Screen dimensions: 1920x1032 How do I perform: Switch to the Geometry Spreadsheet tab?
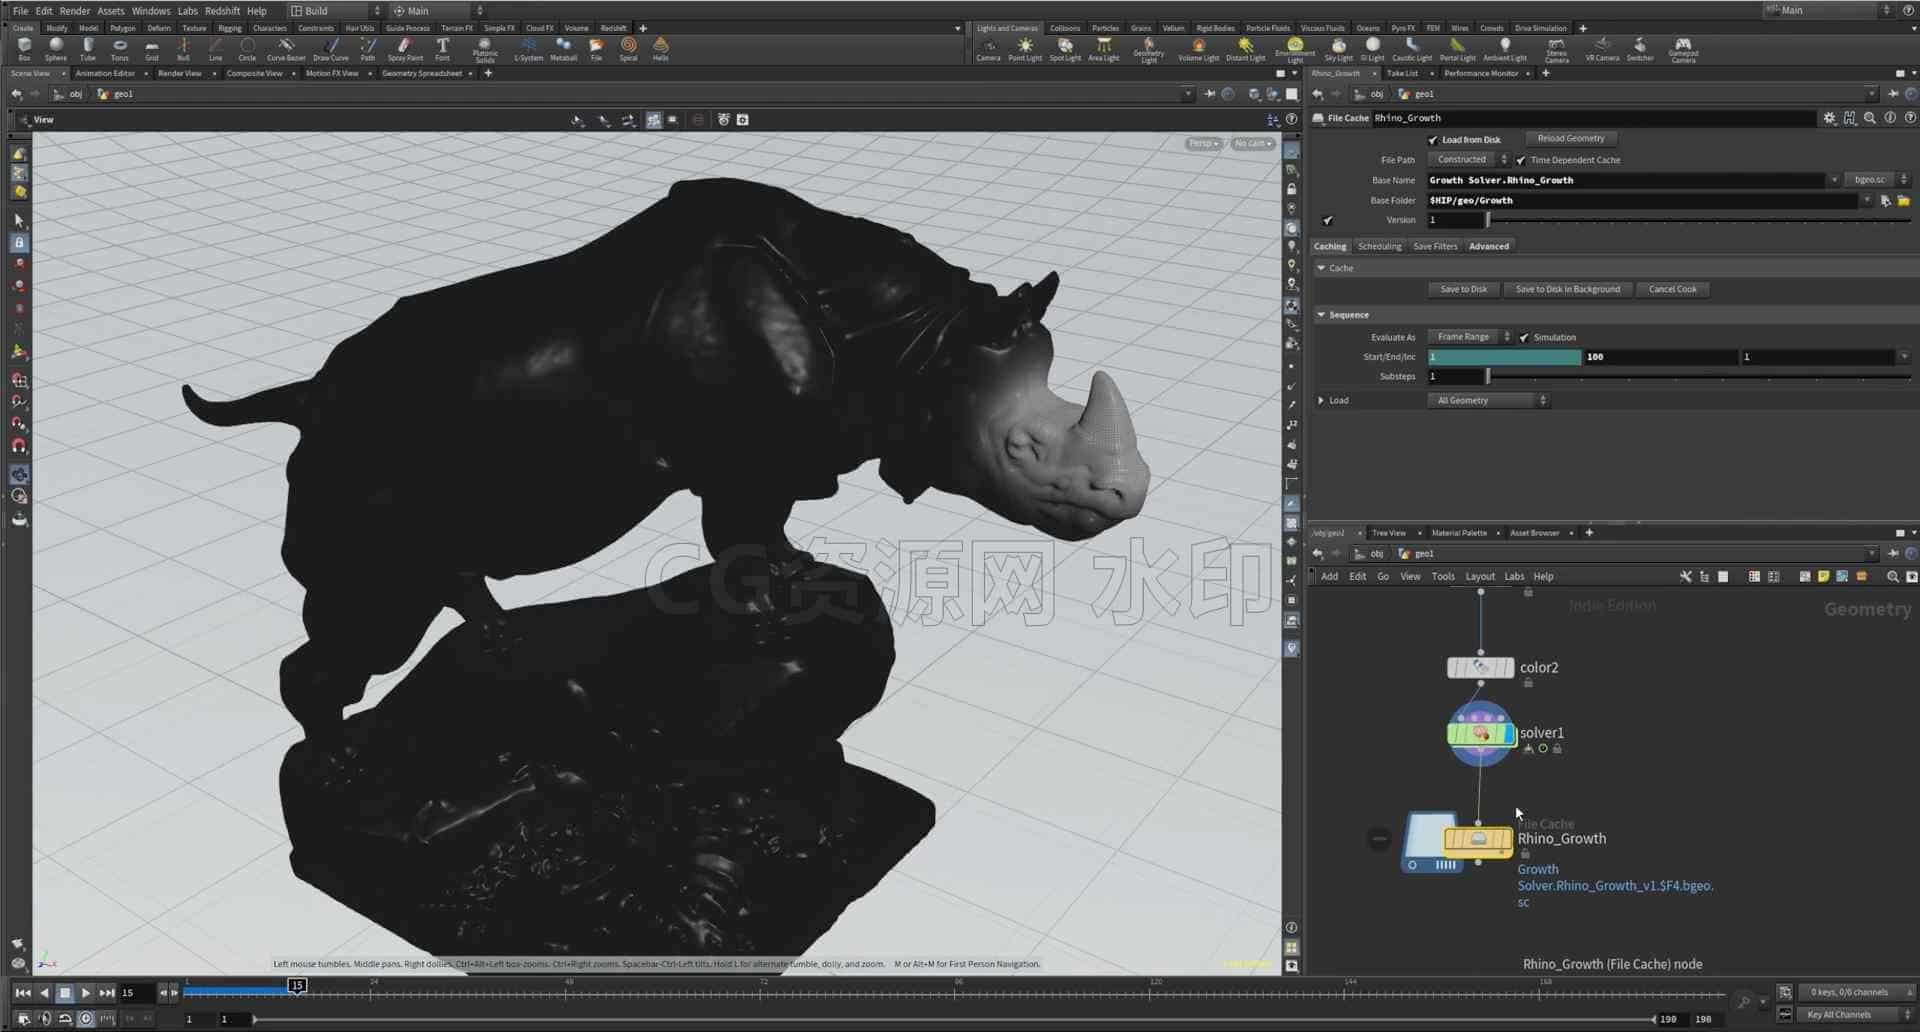[422, 73]
